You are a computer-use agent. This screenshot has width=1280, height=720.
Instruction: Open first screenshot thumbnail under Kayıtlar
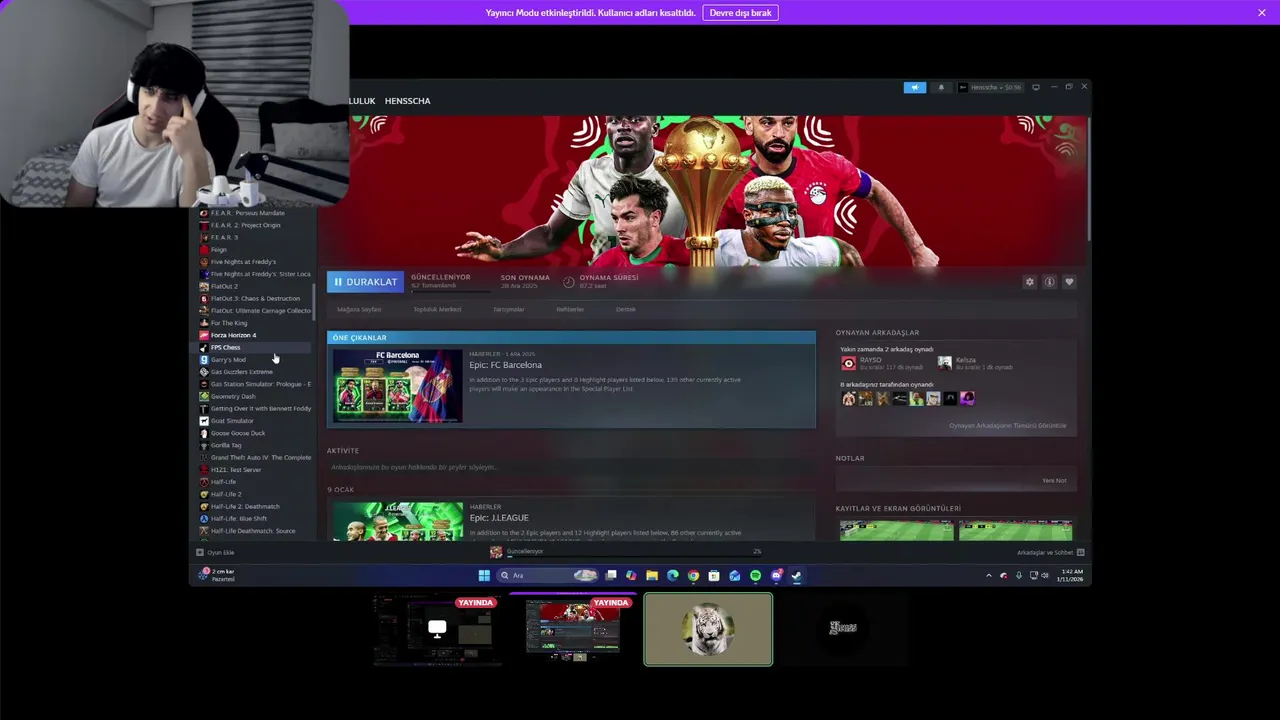pos(896,530)
